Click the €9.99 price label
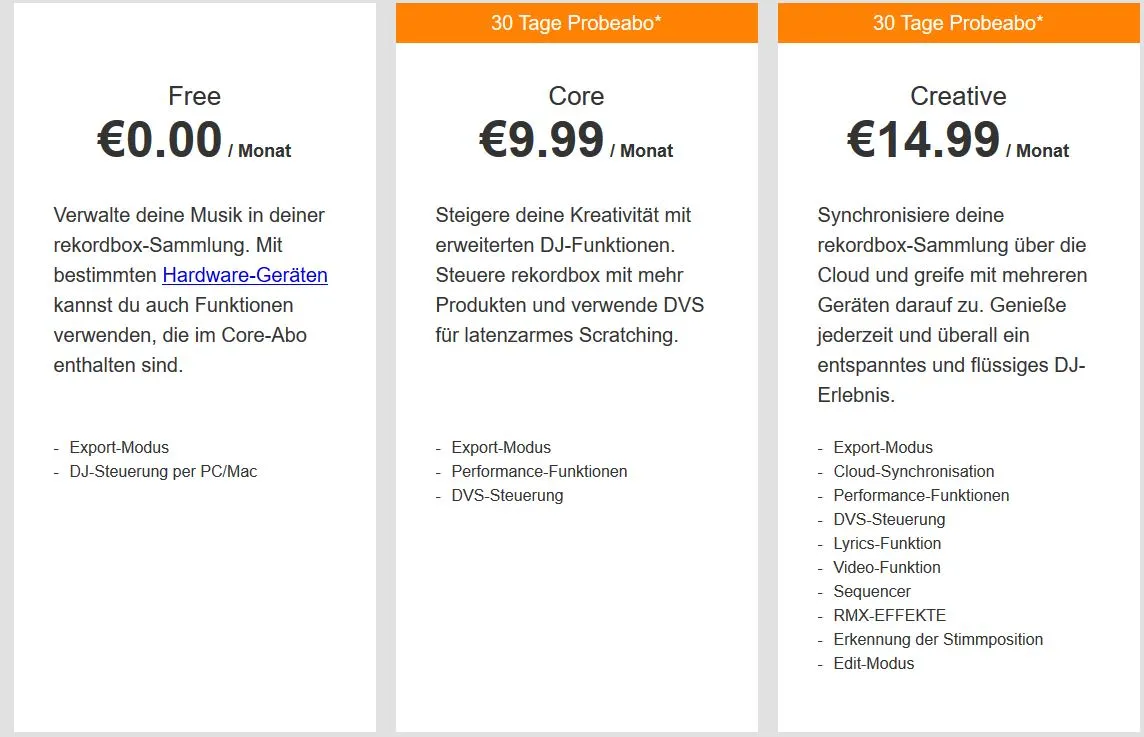The image size is (1144, 737). [x=540, y=140]
